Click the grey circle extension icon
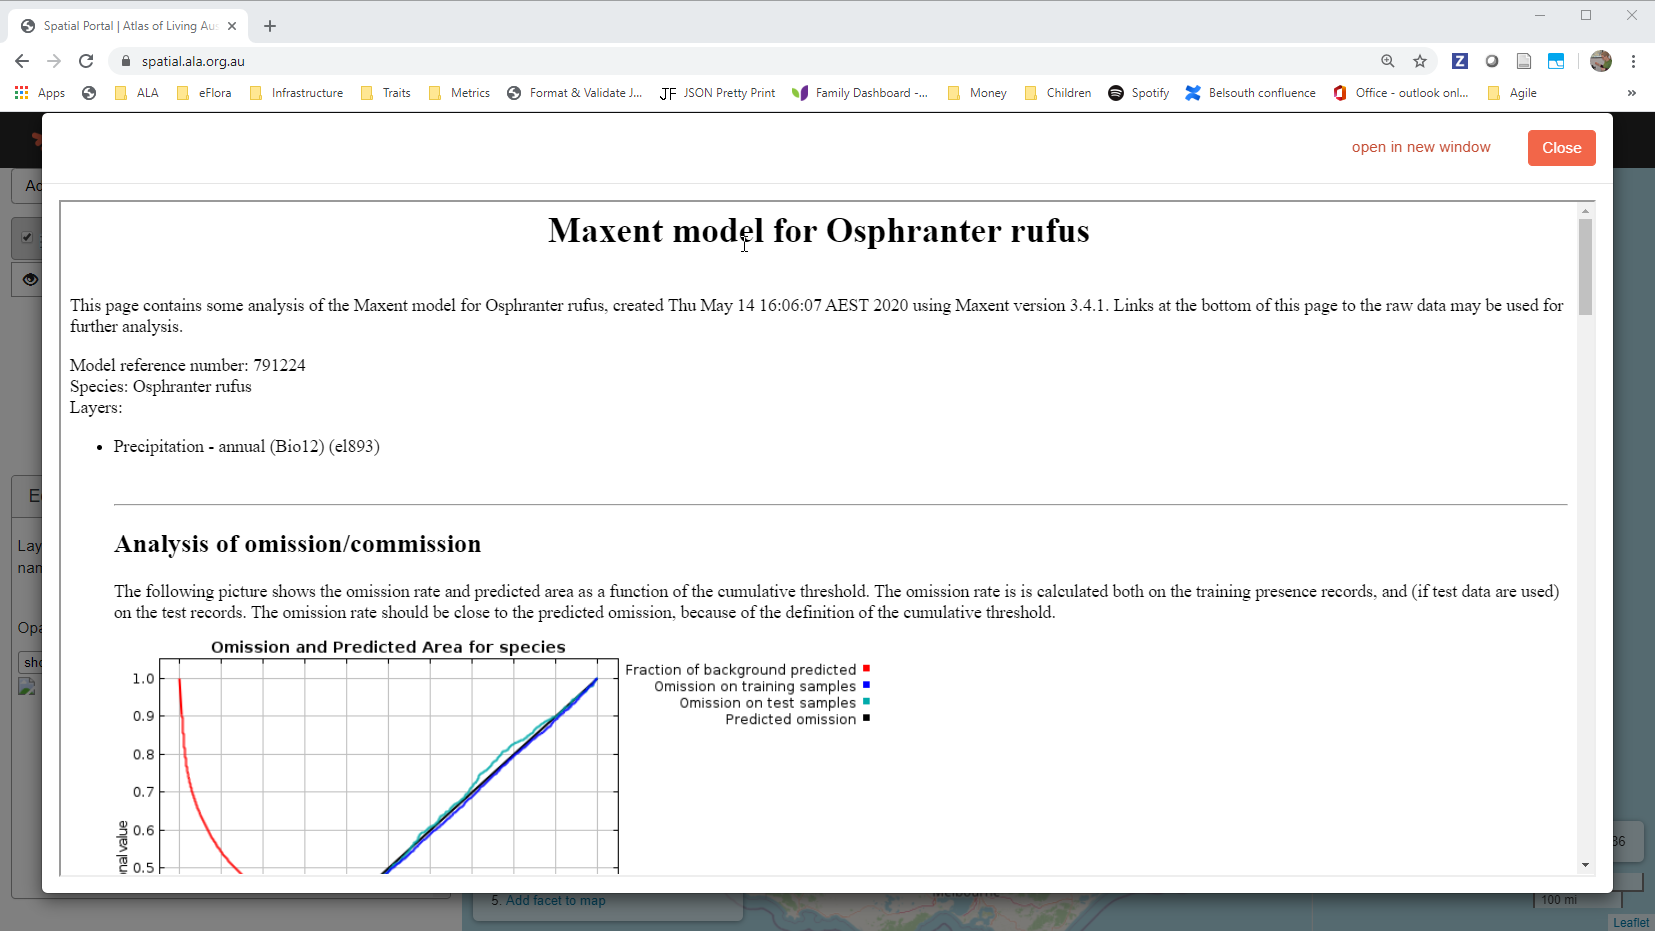1655x931 pixels. pyautogui.click(x=1492, y=61)
